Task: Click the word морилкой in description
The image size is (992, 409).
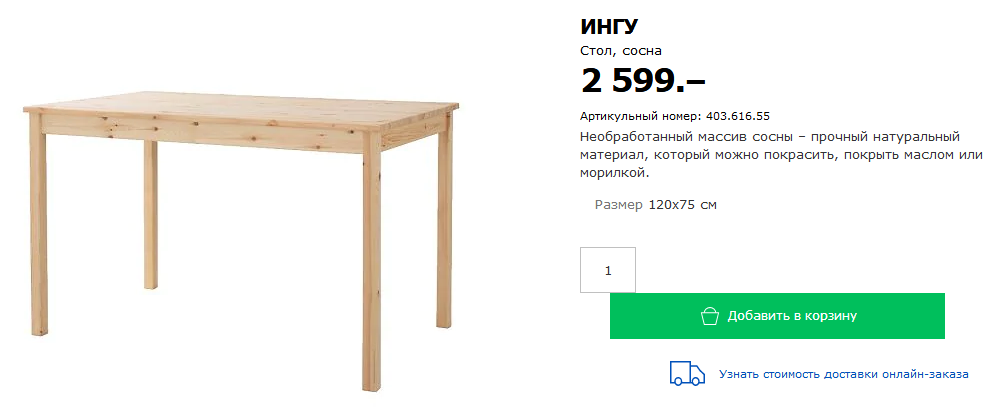Action: click(x=614, y=173)
